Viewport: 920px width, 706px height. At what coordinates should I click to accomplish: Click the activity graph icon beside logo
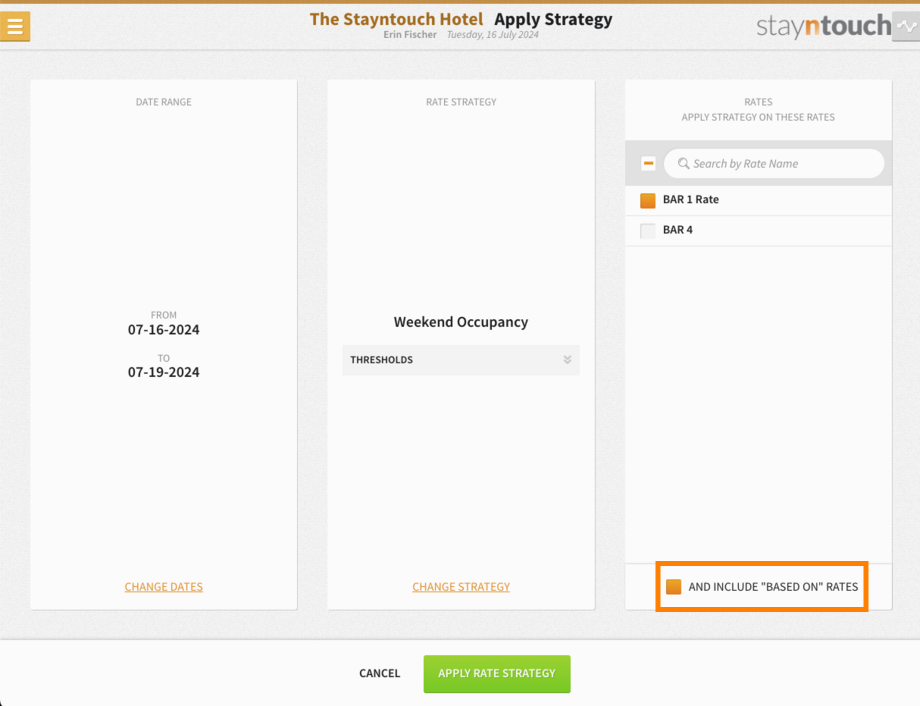pos(906,26)
